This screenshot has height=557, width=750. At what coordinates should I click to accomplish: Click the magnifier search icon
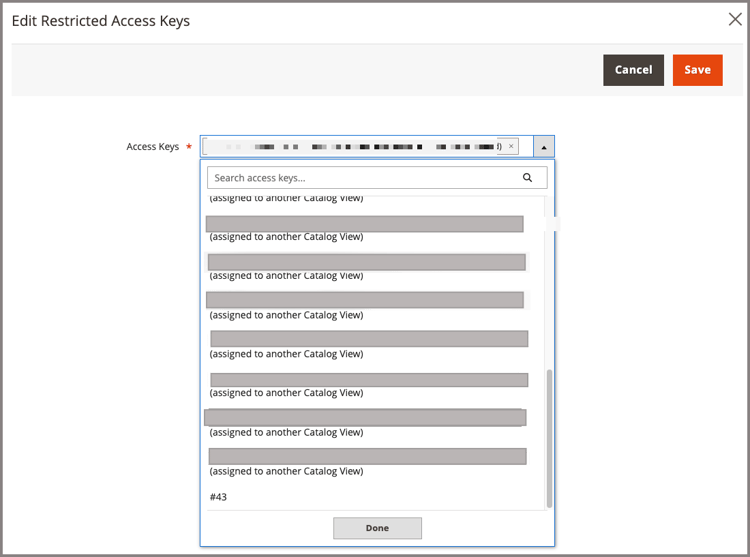[x=527, y=177]
